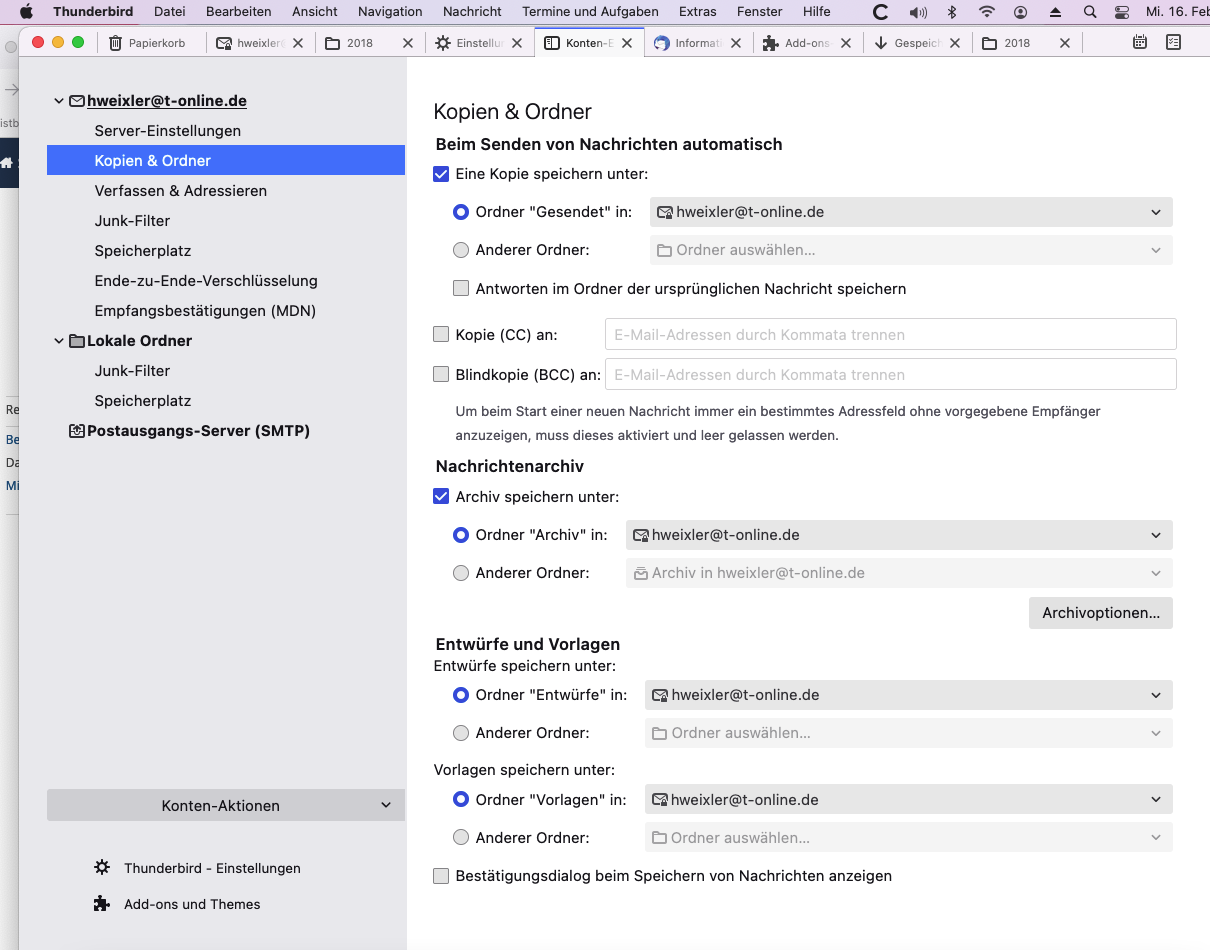Open Server-Einstellungen in the sidebar
The width and height of the screenshot is (1210, 950).
point(167,131)
